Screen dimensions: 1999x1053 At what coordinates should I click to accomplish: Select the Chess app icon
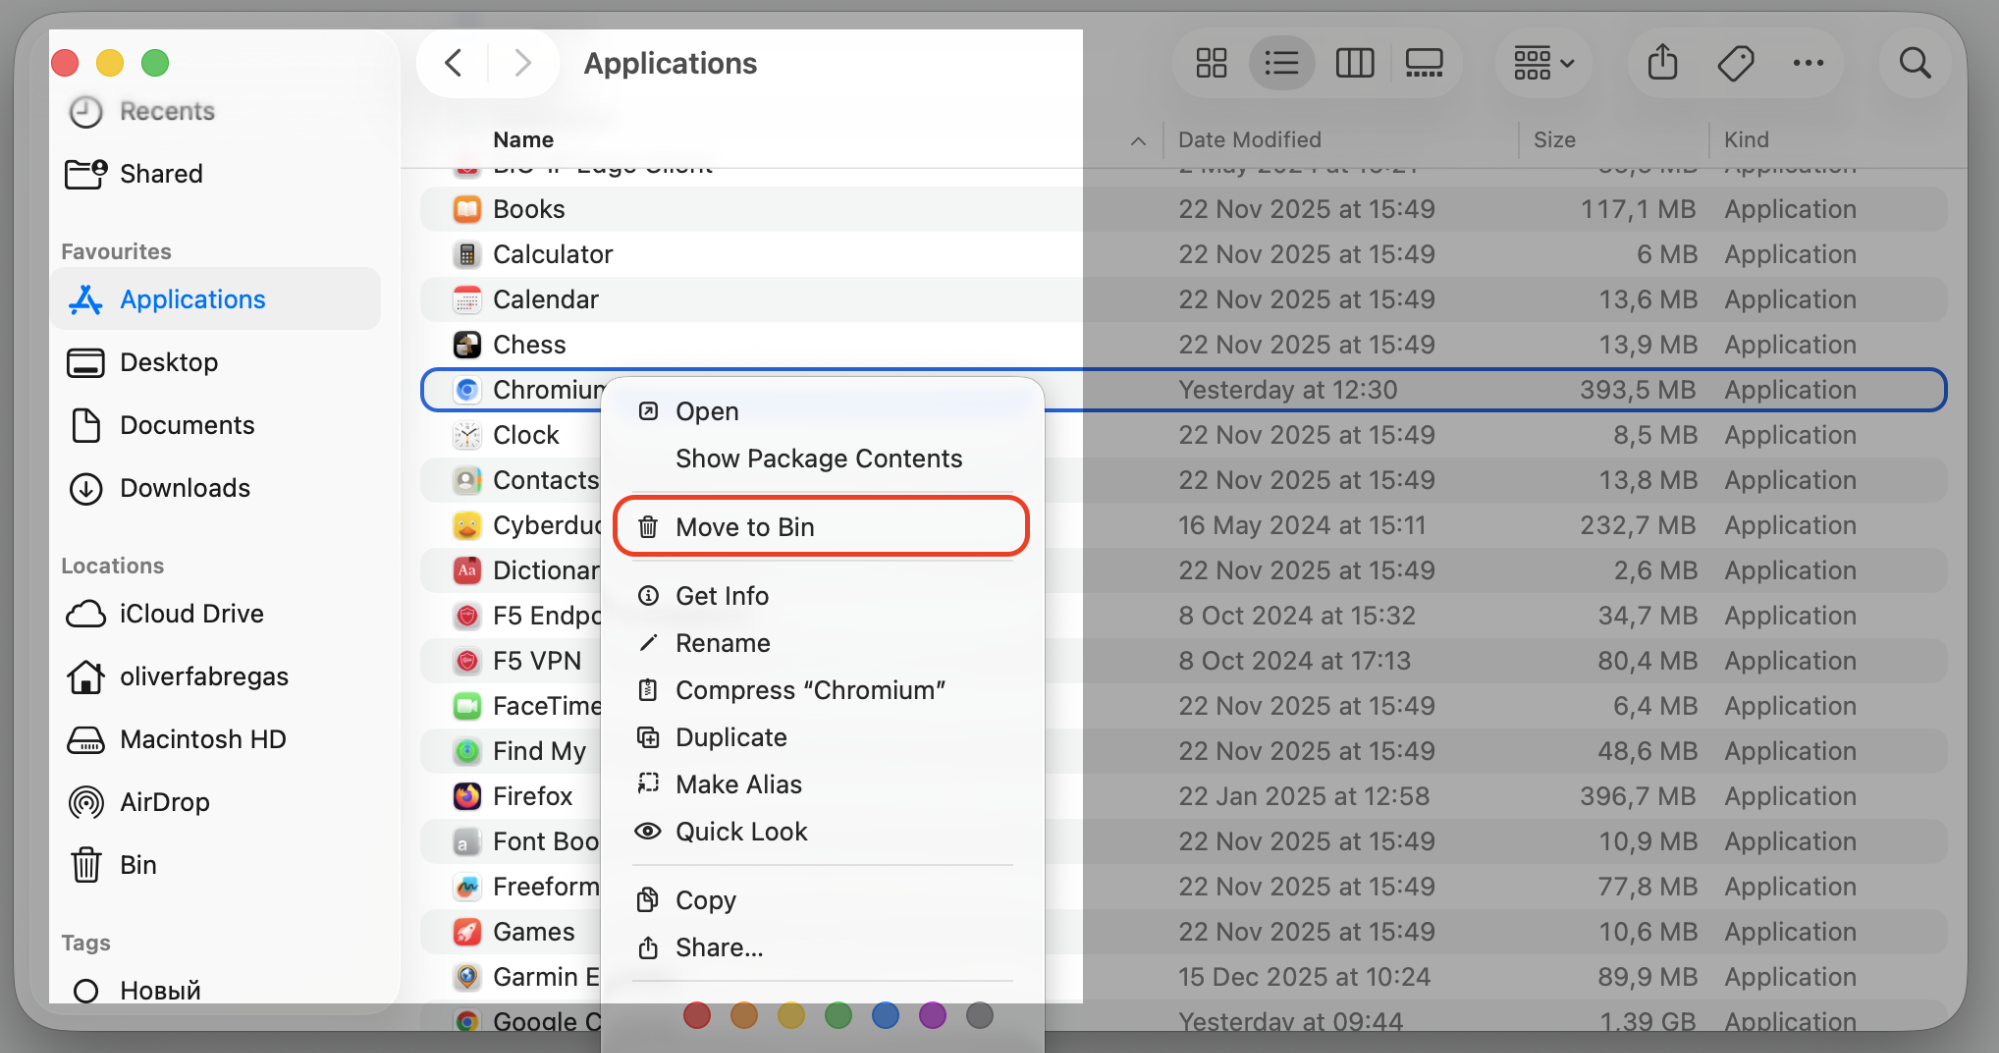(x=467, y=344)
